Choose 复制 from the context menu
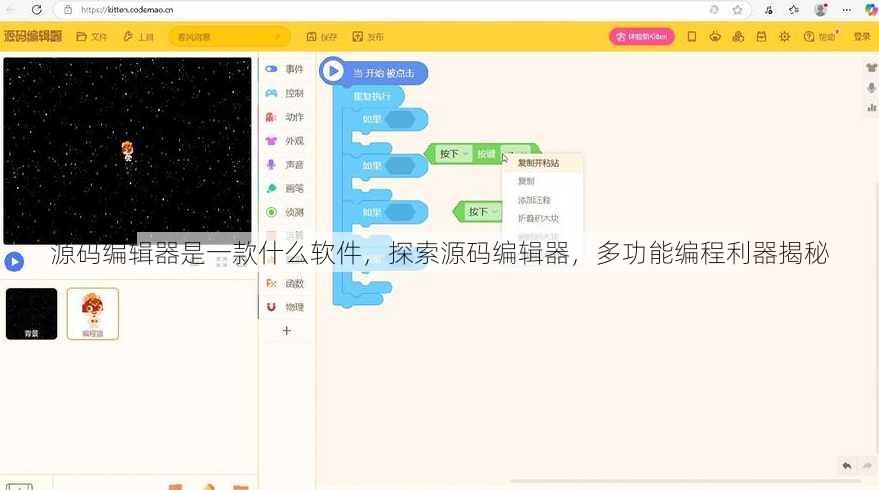Image resolution: width=879 pixels, height=490 pixels. point(526,181)
